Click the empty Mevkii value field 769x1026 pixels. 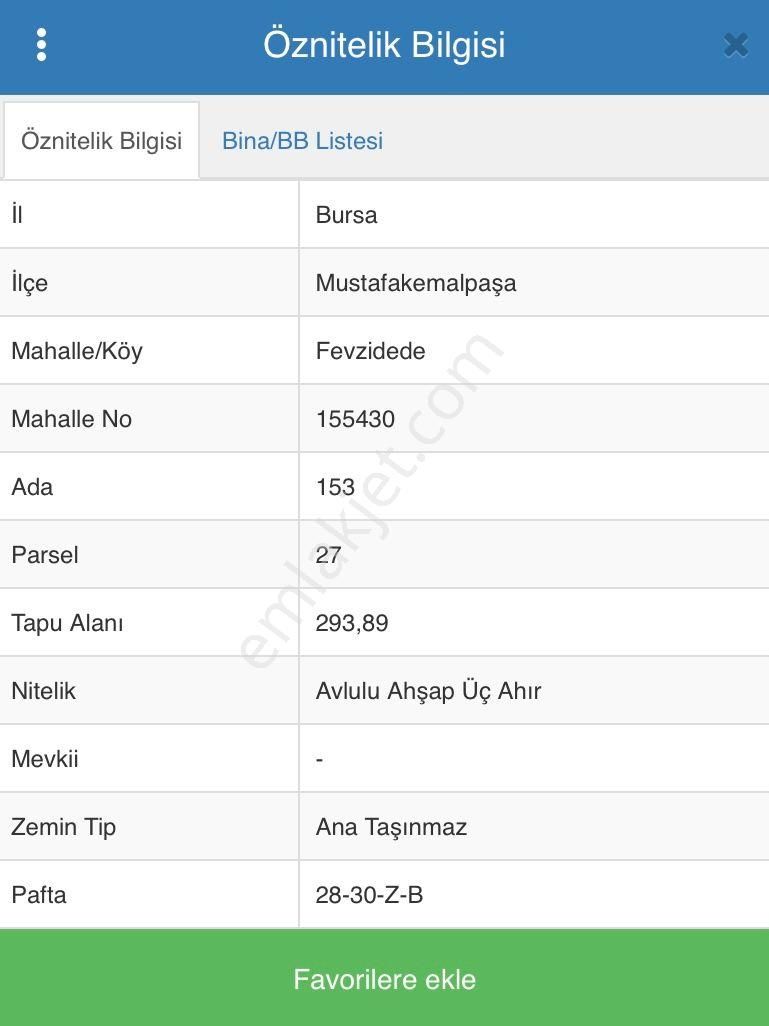[318, 758]
